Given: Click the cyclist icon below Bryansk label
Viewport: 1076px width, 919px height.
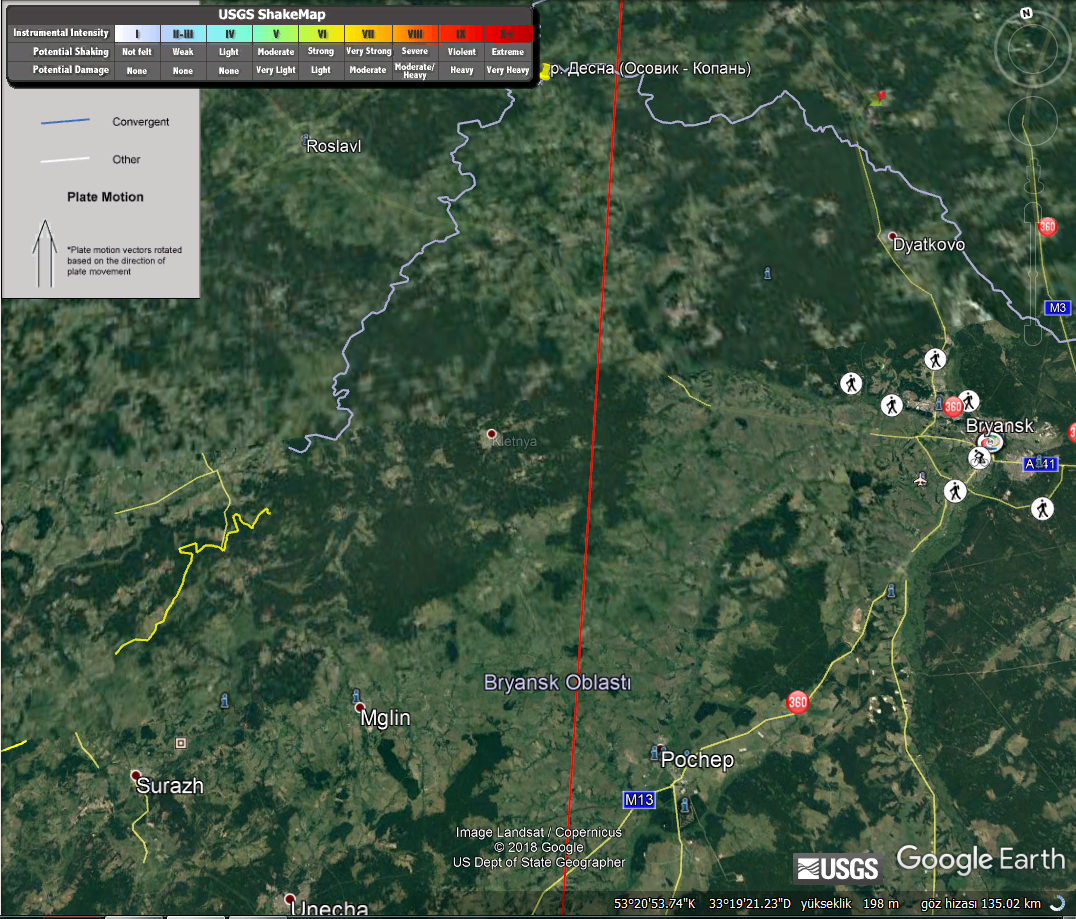Looking at the screenshot, I should (979, 458).
